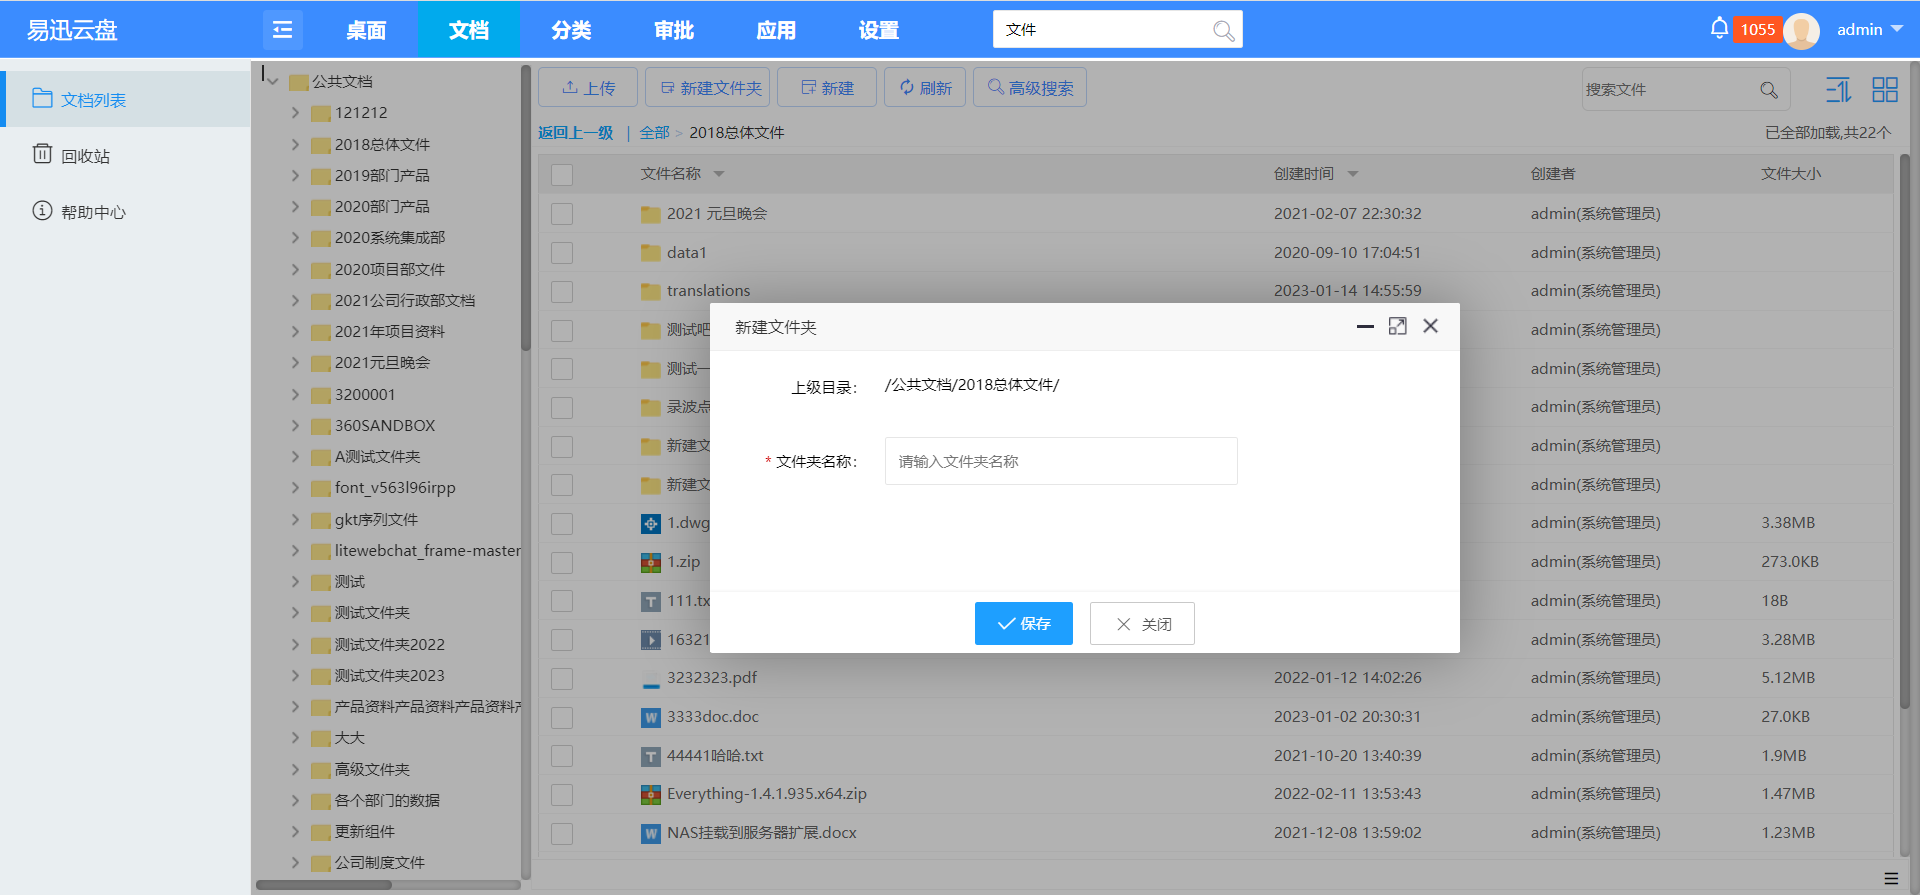Click the 3232323.pdf file icon

tap(651, 679)
